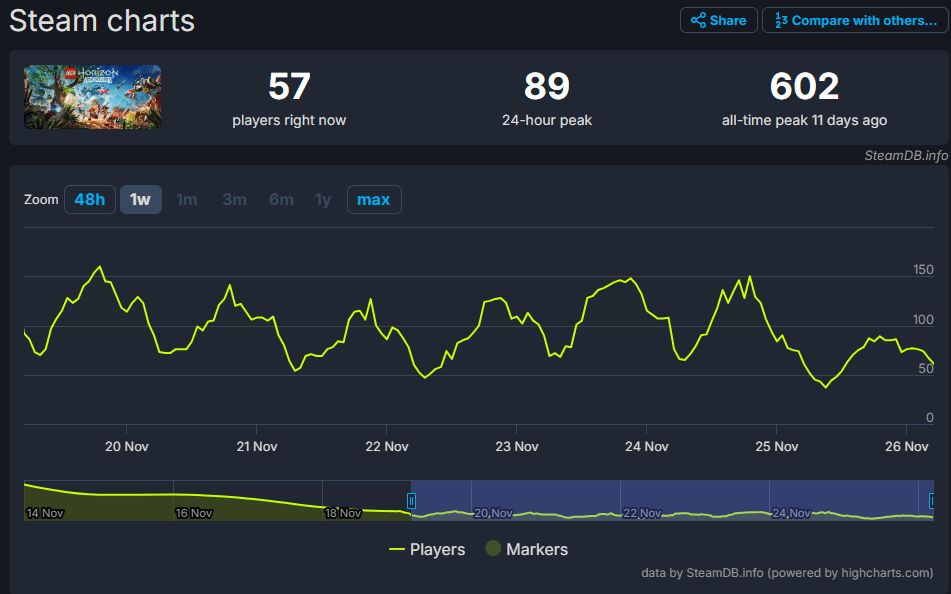The width and height of the screenshot is (951, 594).
Task: Choose the 1m zoom option
Action: (x=187, y=199)
